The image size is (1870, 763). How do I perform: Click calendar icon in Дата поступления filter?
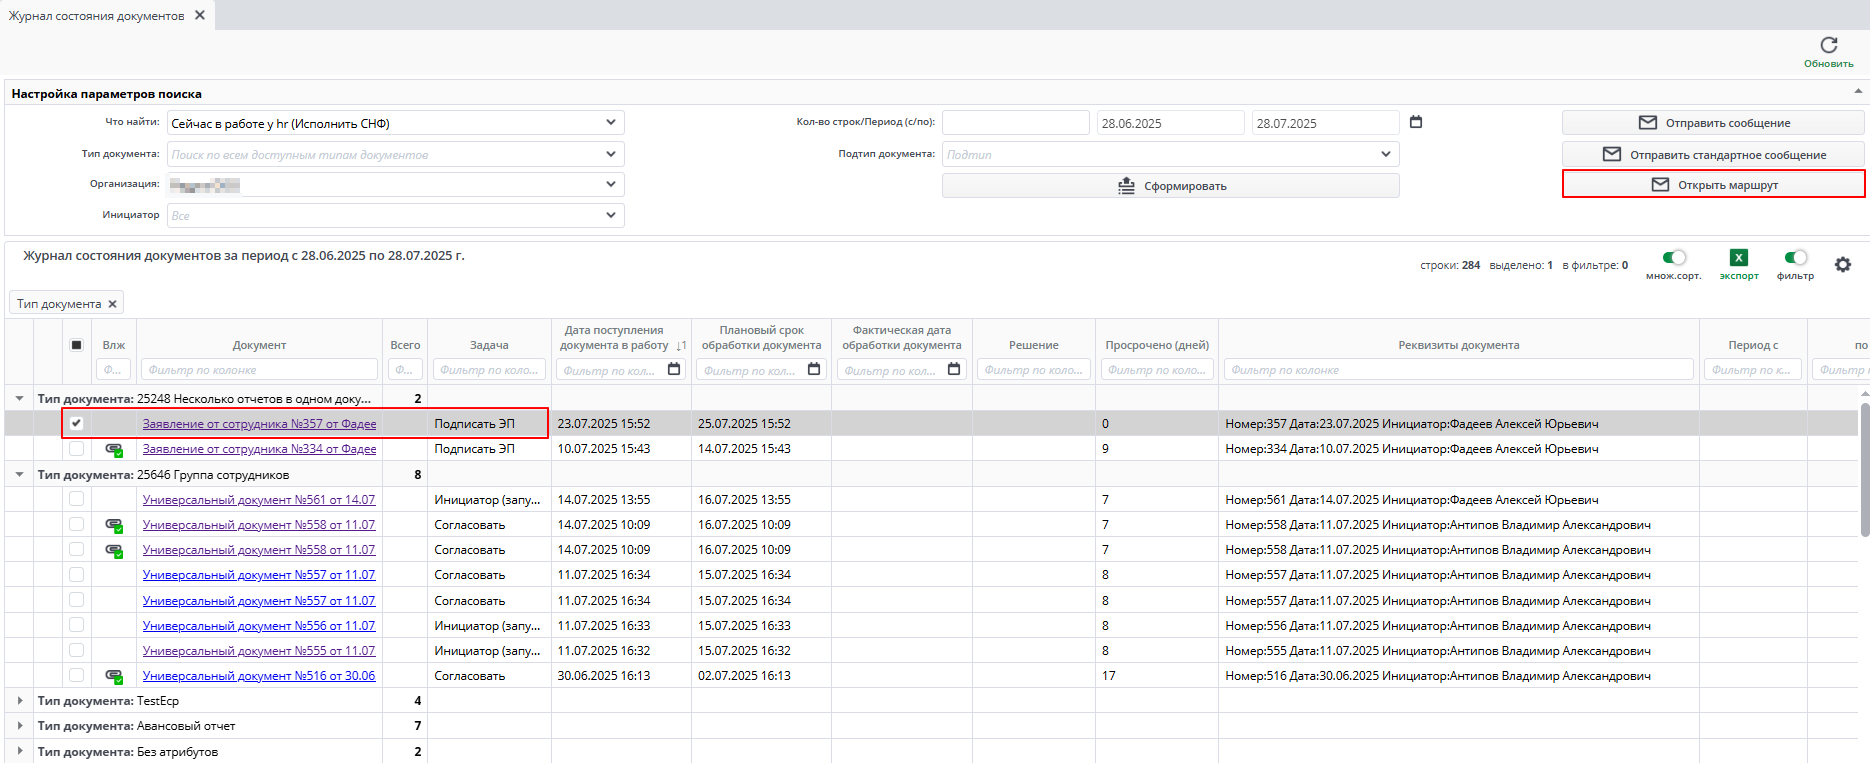(674, 369)
